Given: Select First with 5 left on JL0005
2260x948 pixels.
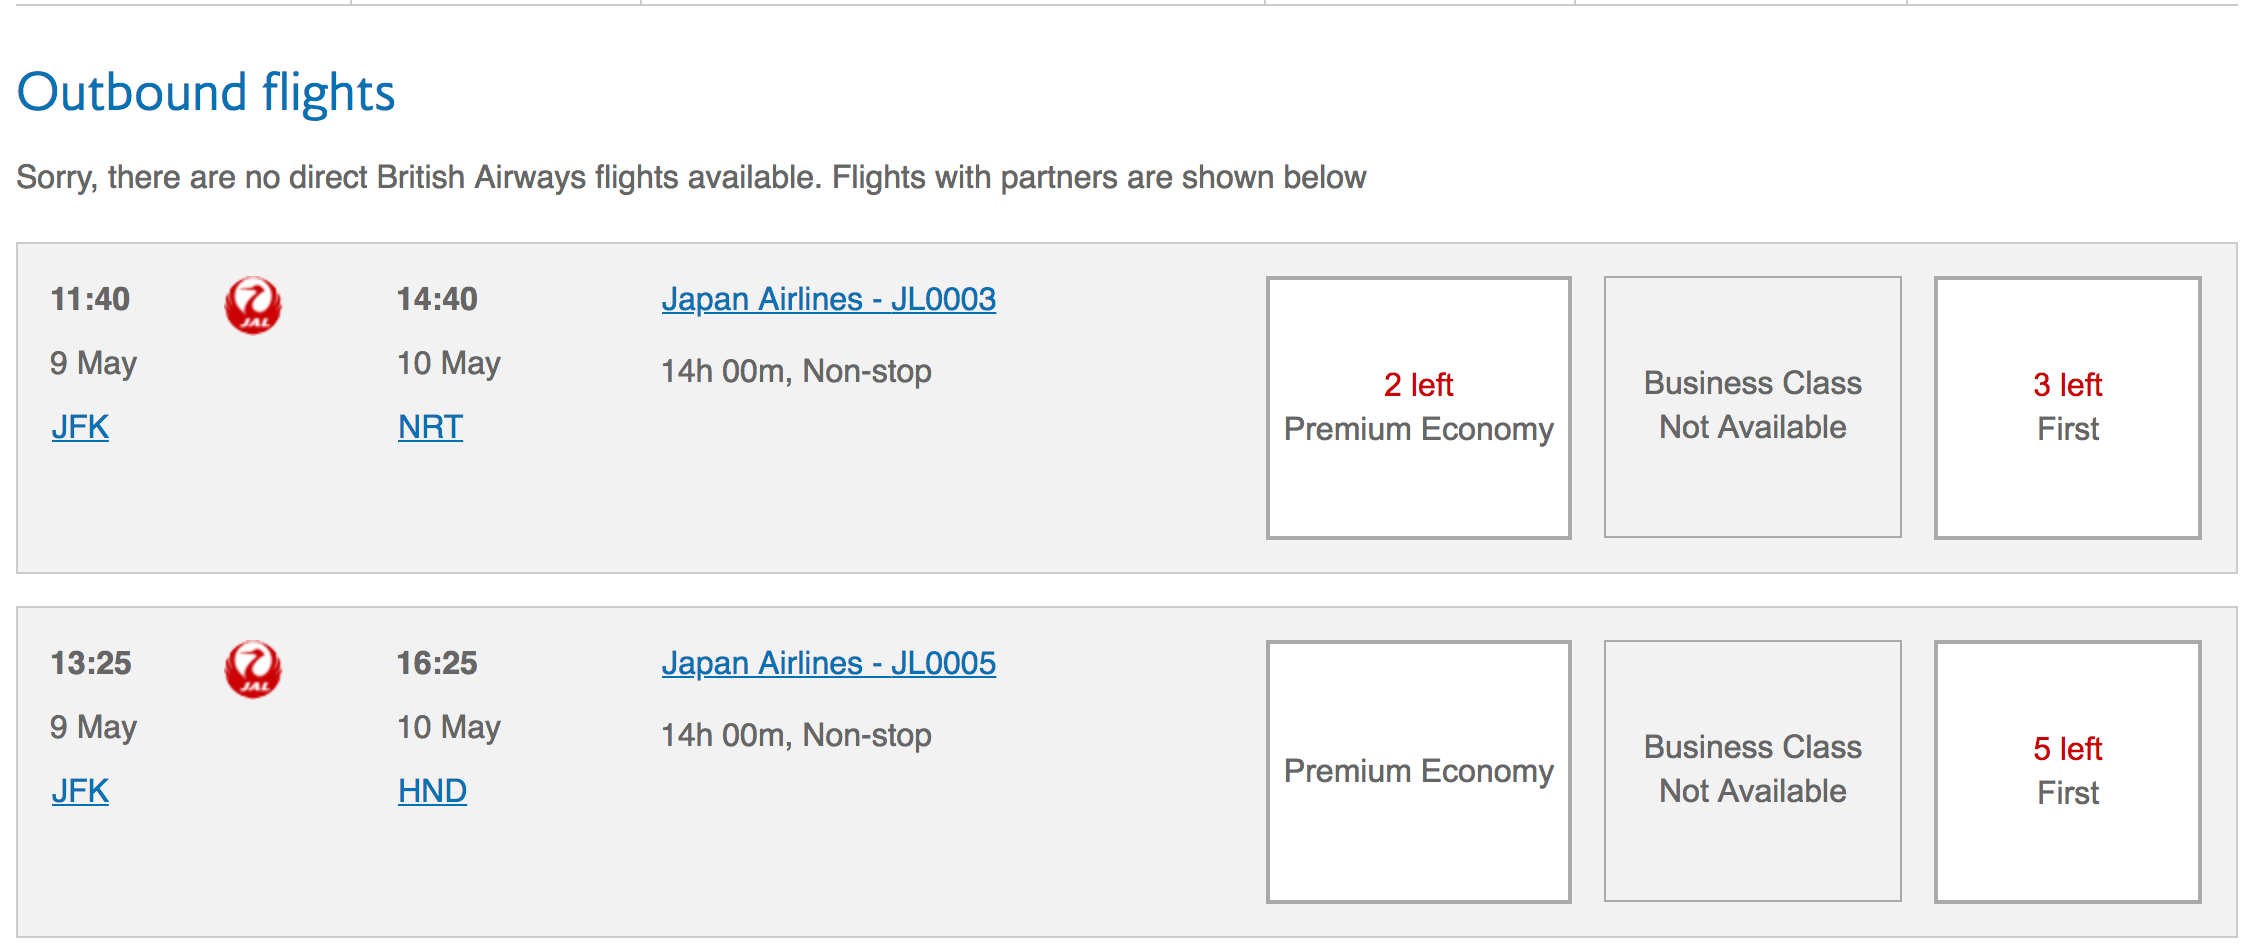Looking at the screenshot, I should pyautogui.click(x=2067, y=771).
